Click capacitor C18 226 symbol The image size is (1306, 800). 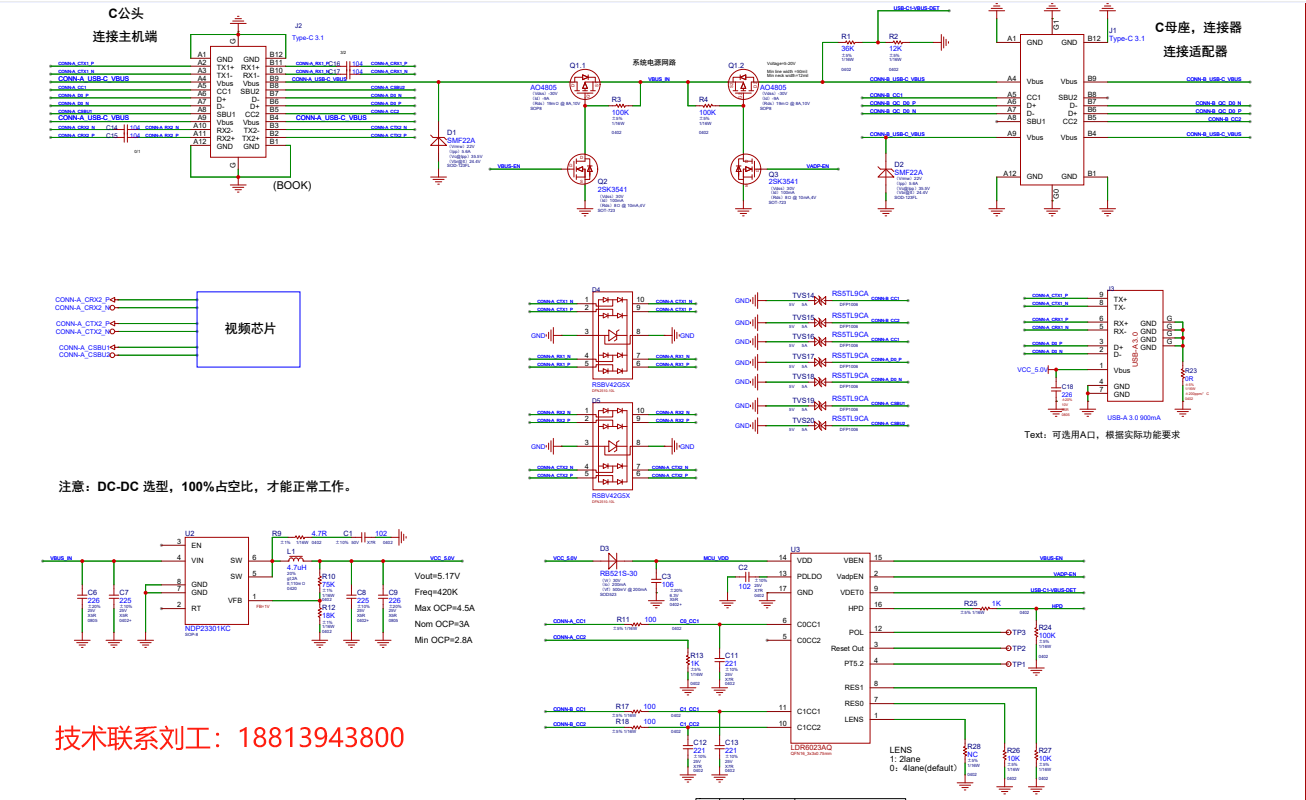tap(1056, 389)
